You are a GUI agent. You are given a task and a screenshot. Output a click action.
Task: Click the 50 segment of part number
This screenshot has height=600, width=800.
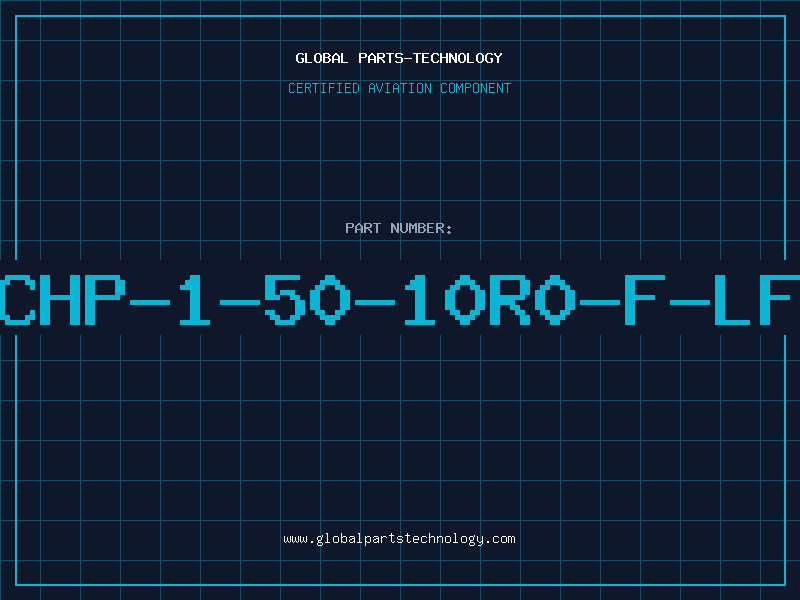[x=307, y=300]
